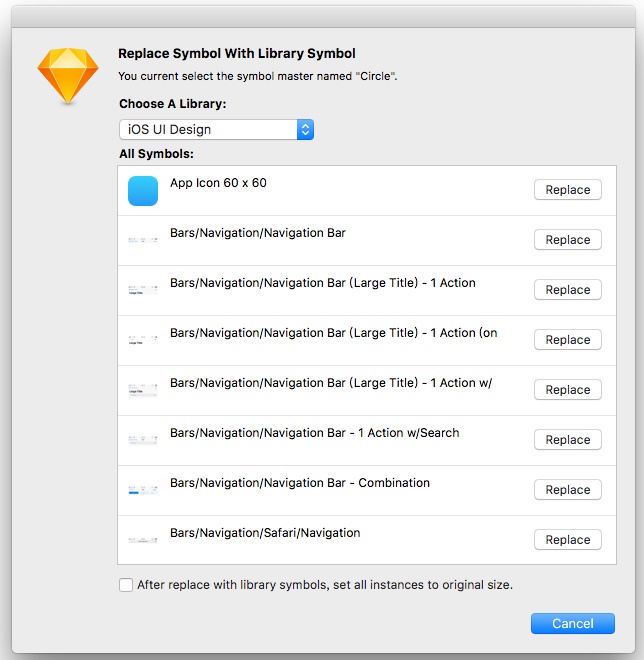This screenshot has height=660, width=644.
Task: Replace with Navigation Bar (Large Title) - 1 Action (on
Action: (568, 340)
